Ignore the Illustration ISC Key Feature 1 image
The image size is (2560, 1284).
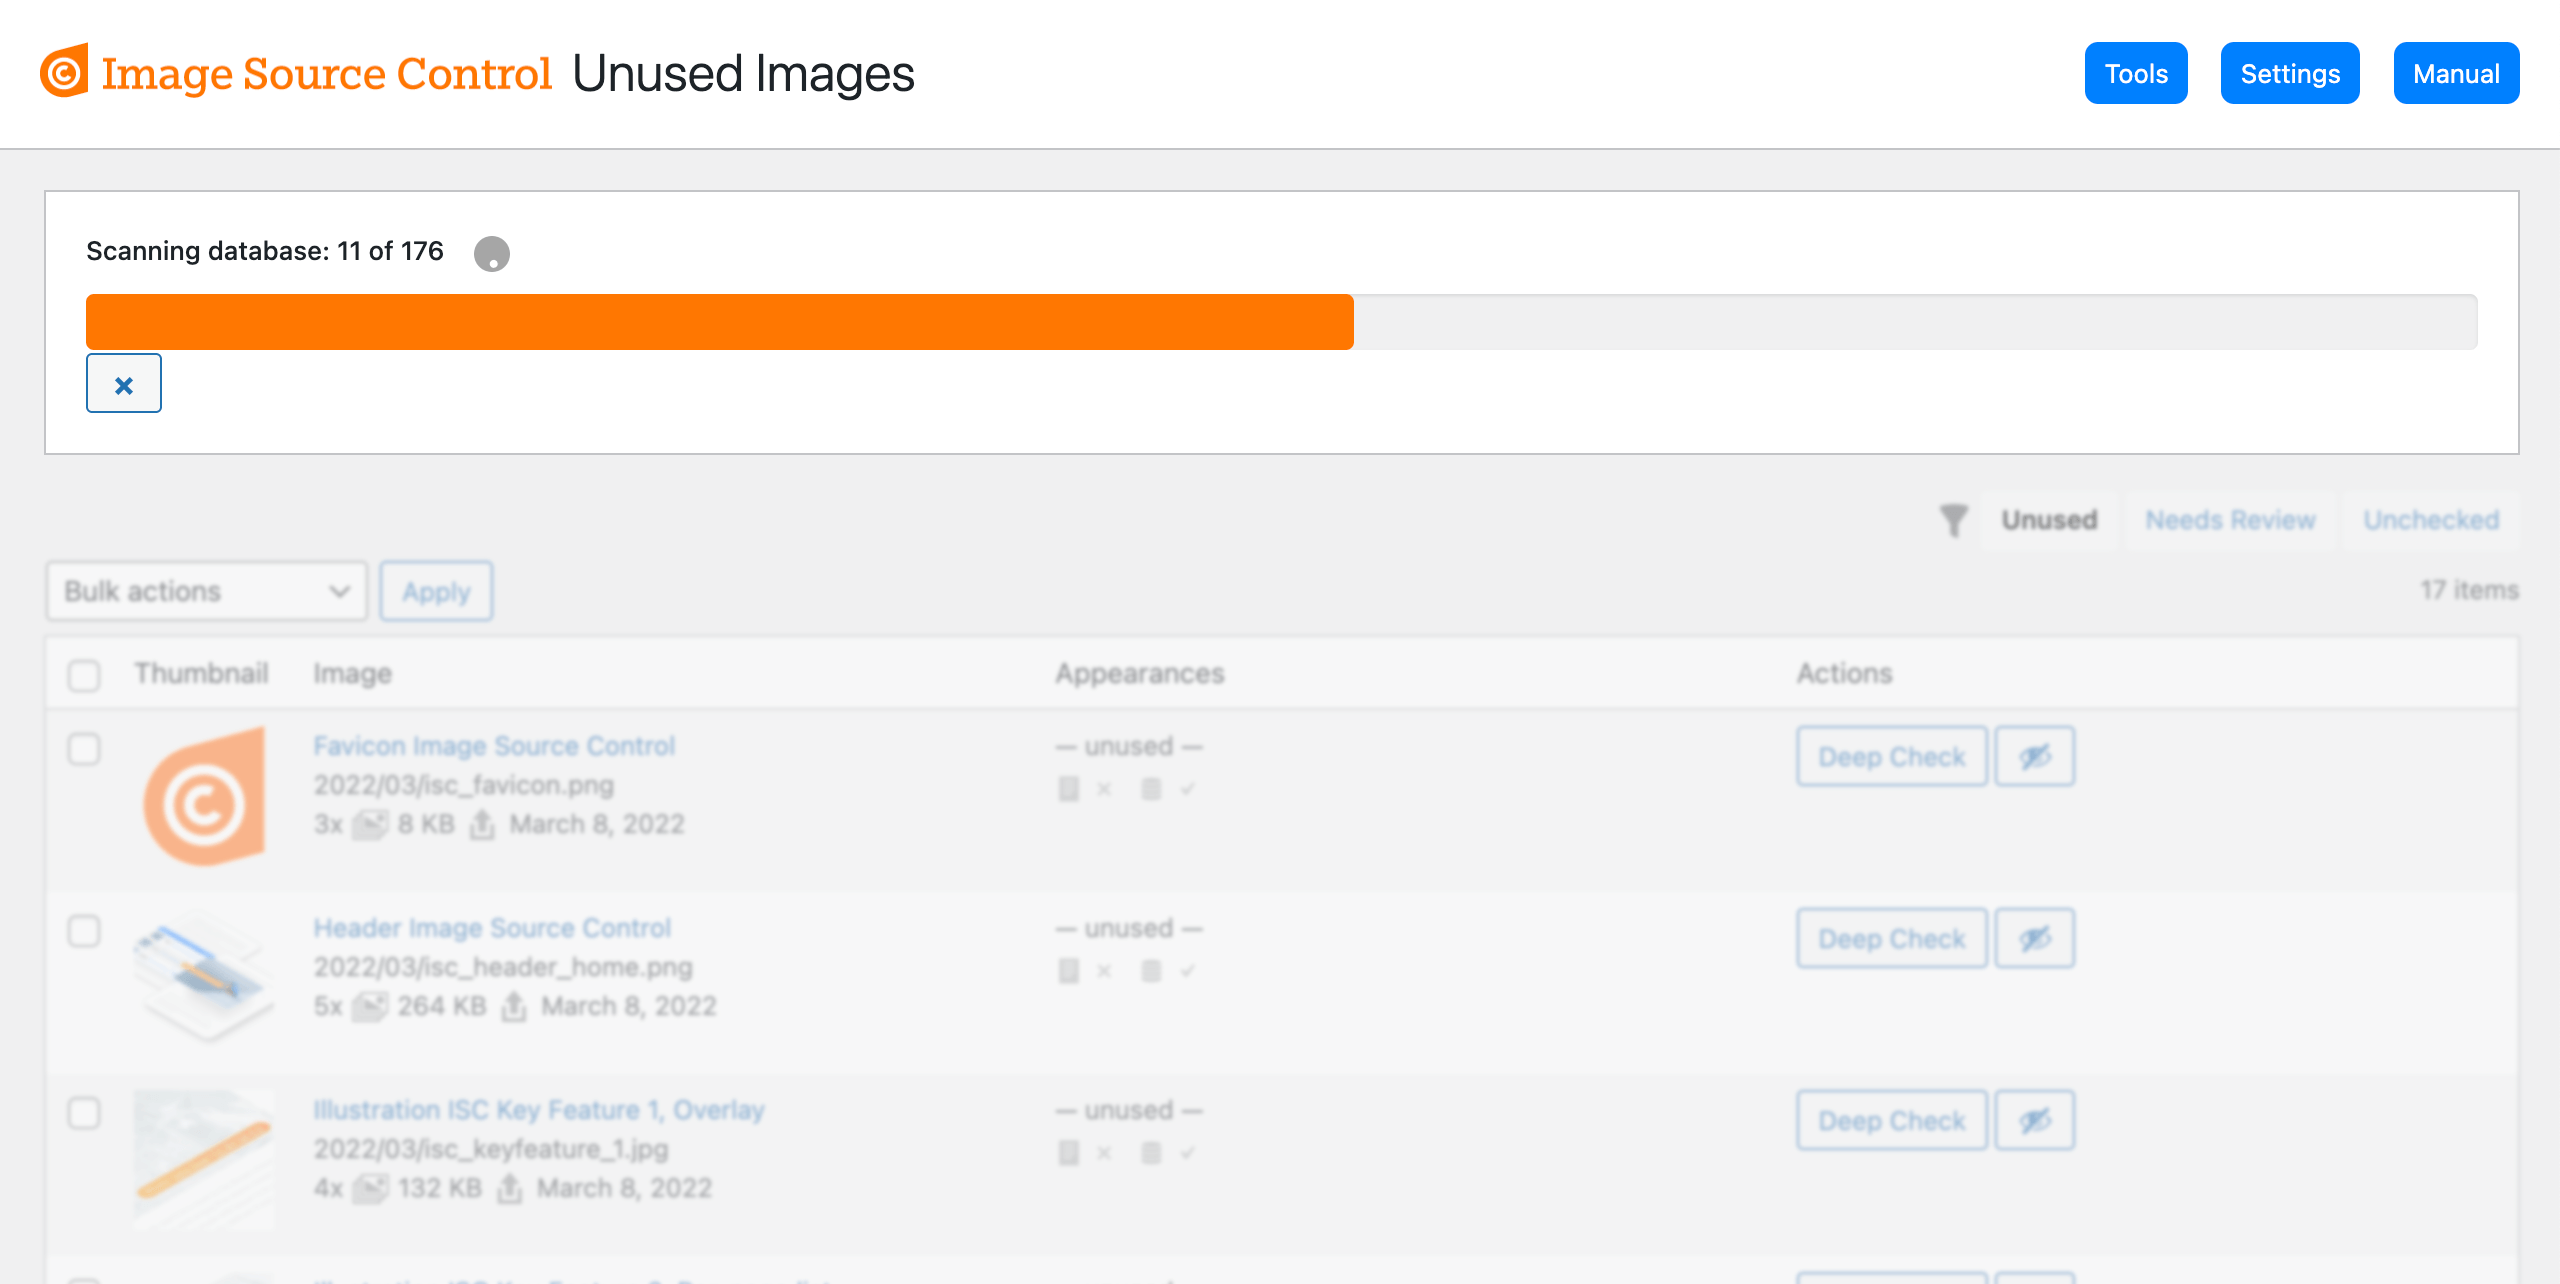2035,1121
